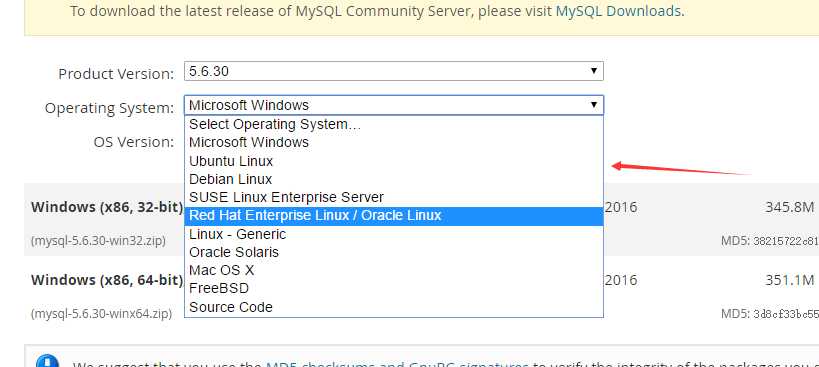The width and height of the screenshot is (819, 367).
Task: Select SUSE Linux Enterprise Server option
Action: (394, 197)
